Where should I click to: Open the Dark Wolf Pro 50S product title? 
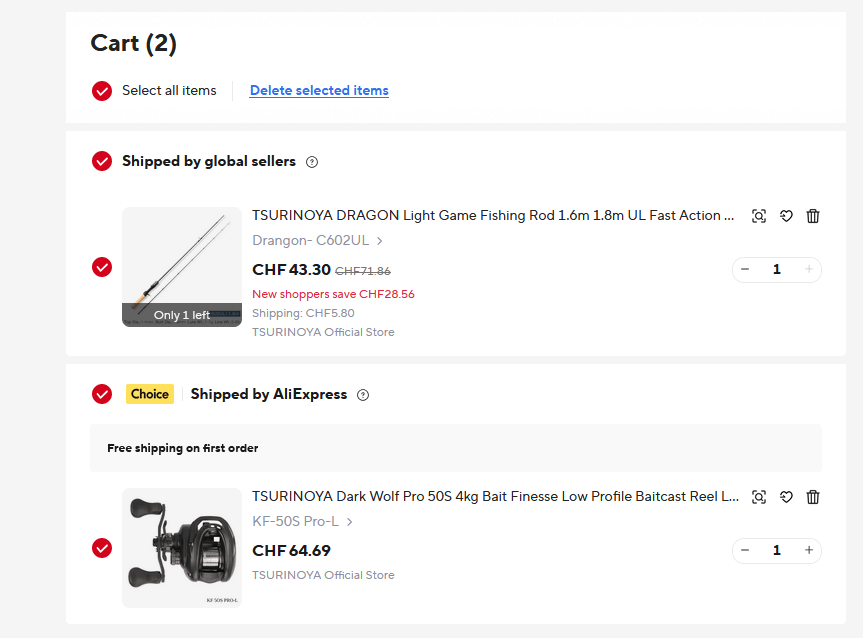pyautogui.click(x=495, y=496)
